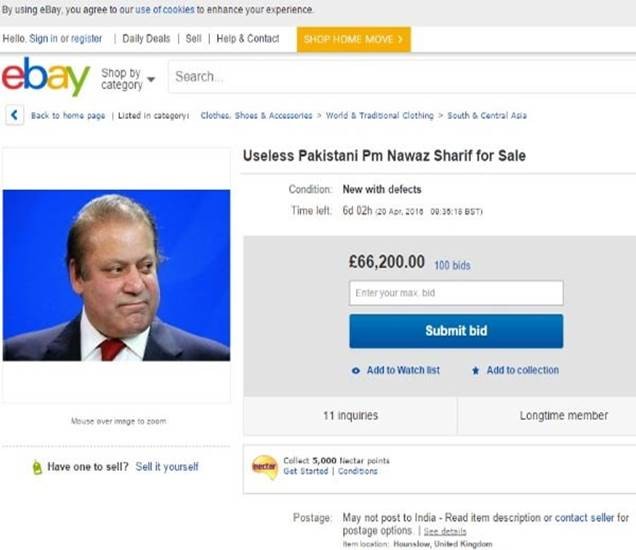Open the Daily Deals menu item
This screenshot has height=550, width=636.
tap(145, 39)
